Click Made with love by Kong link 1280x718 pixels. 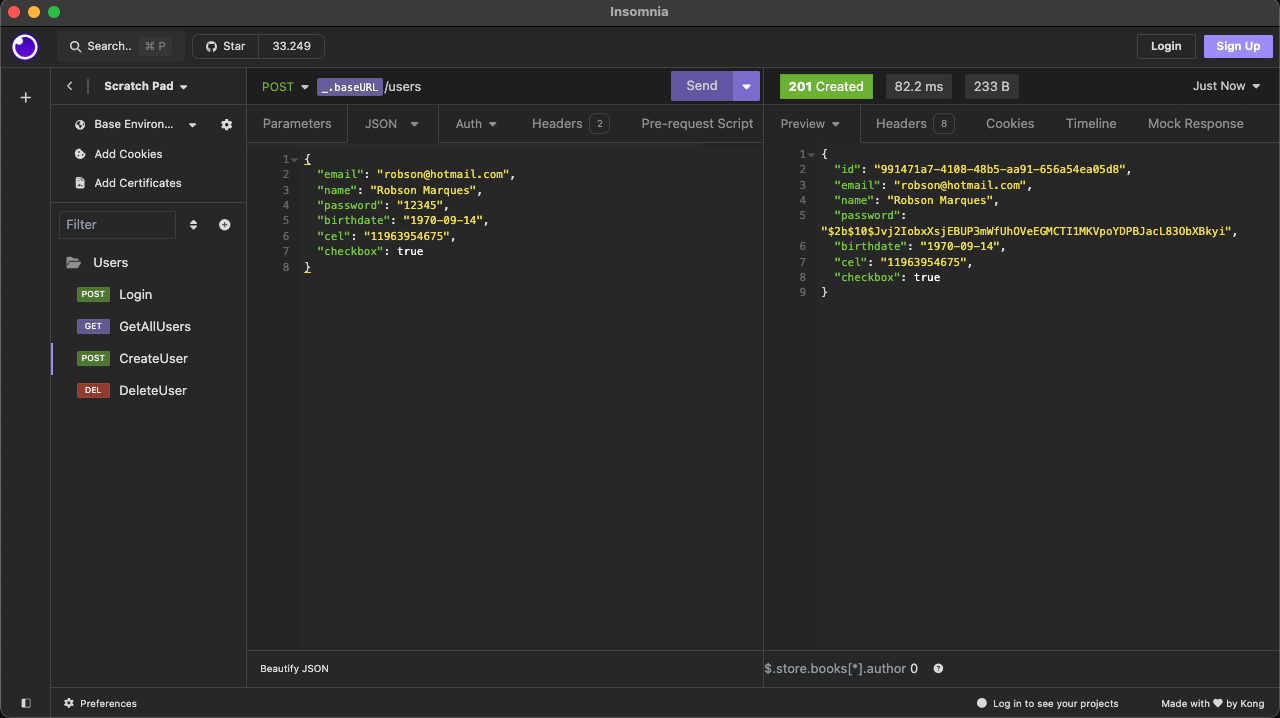click(x=1213, y=703)
